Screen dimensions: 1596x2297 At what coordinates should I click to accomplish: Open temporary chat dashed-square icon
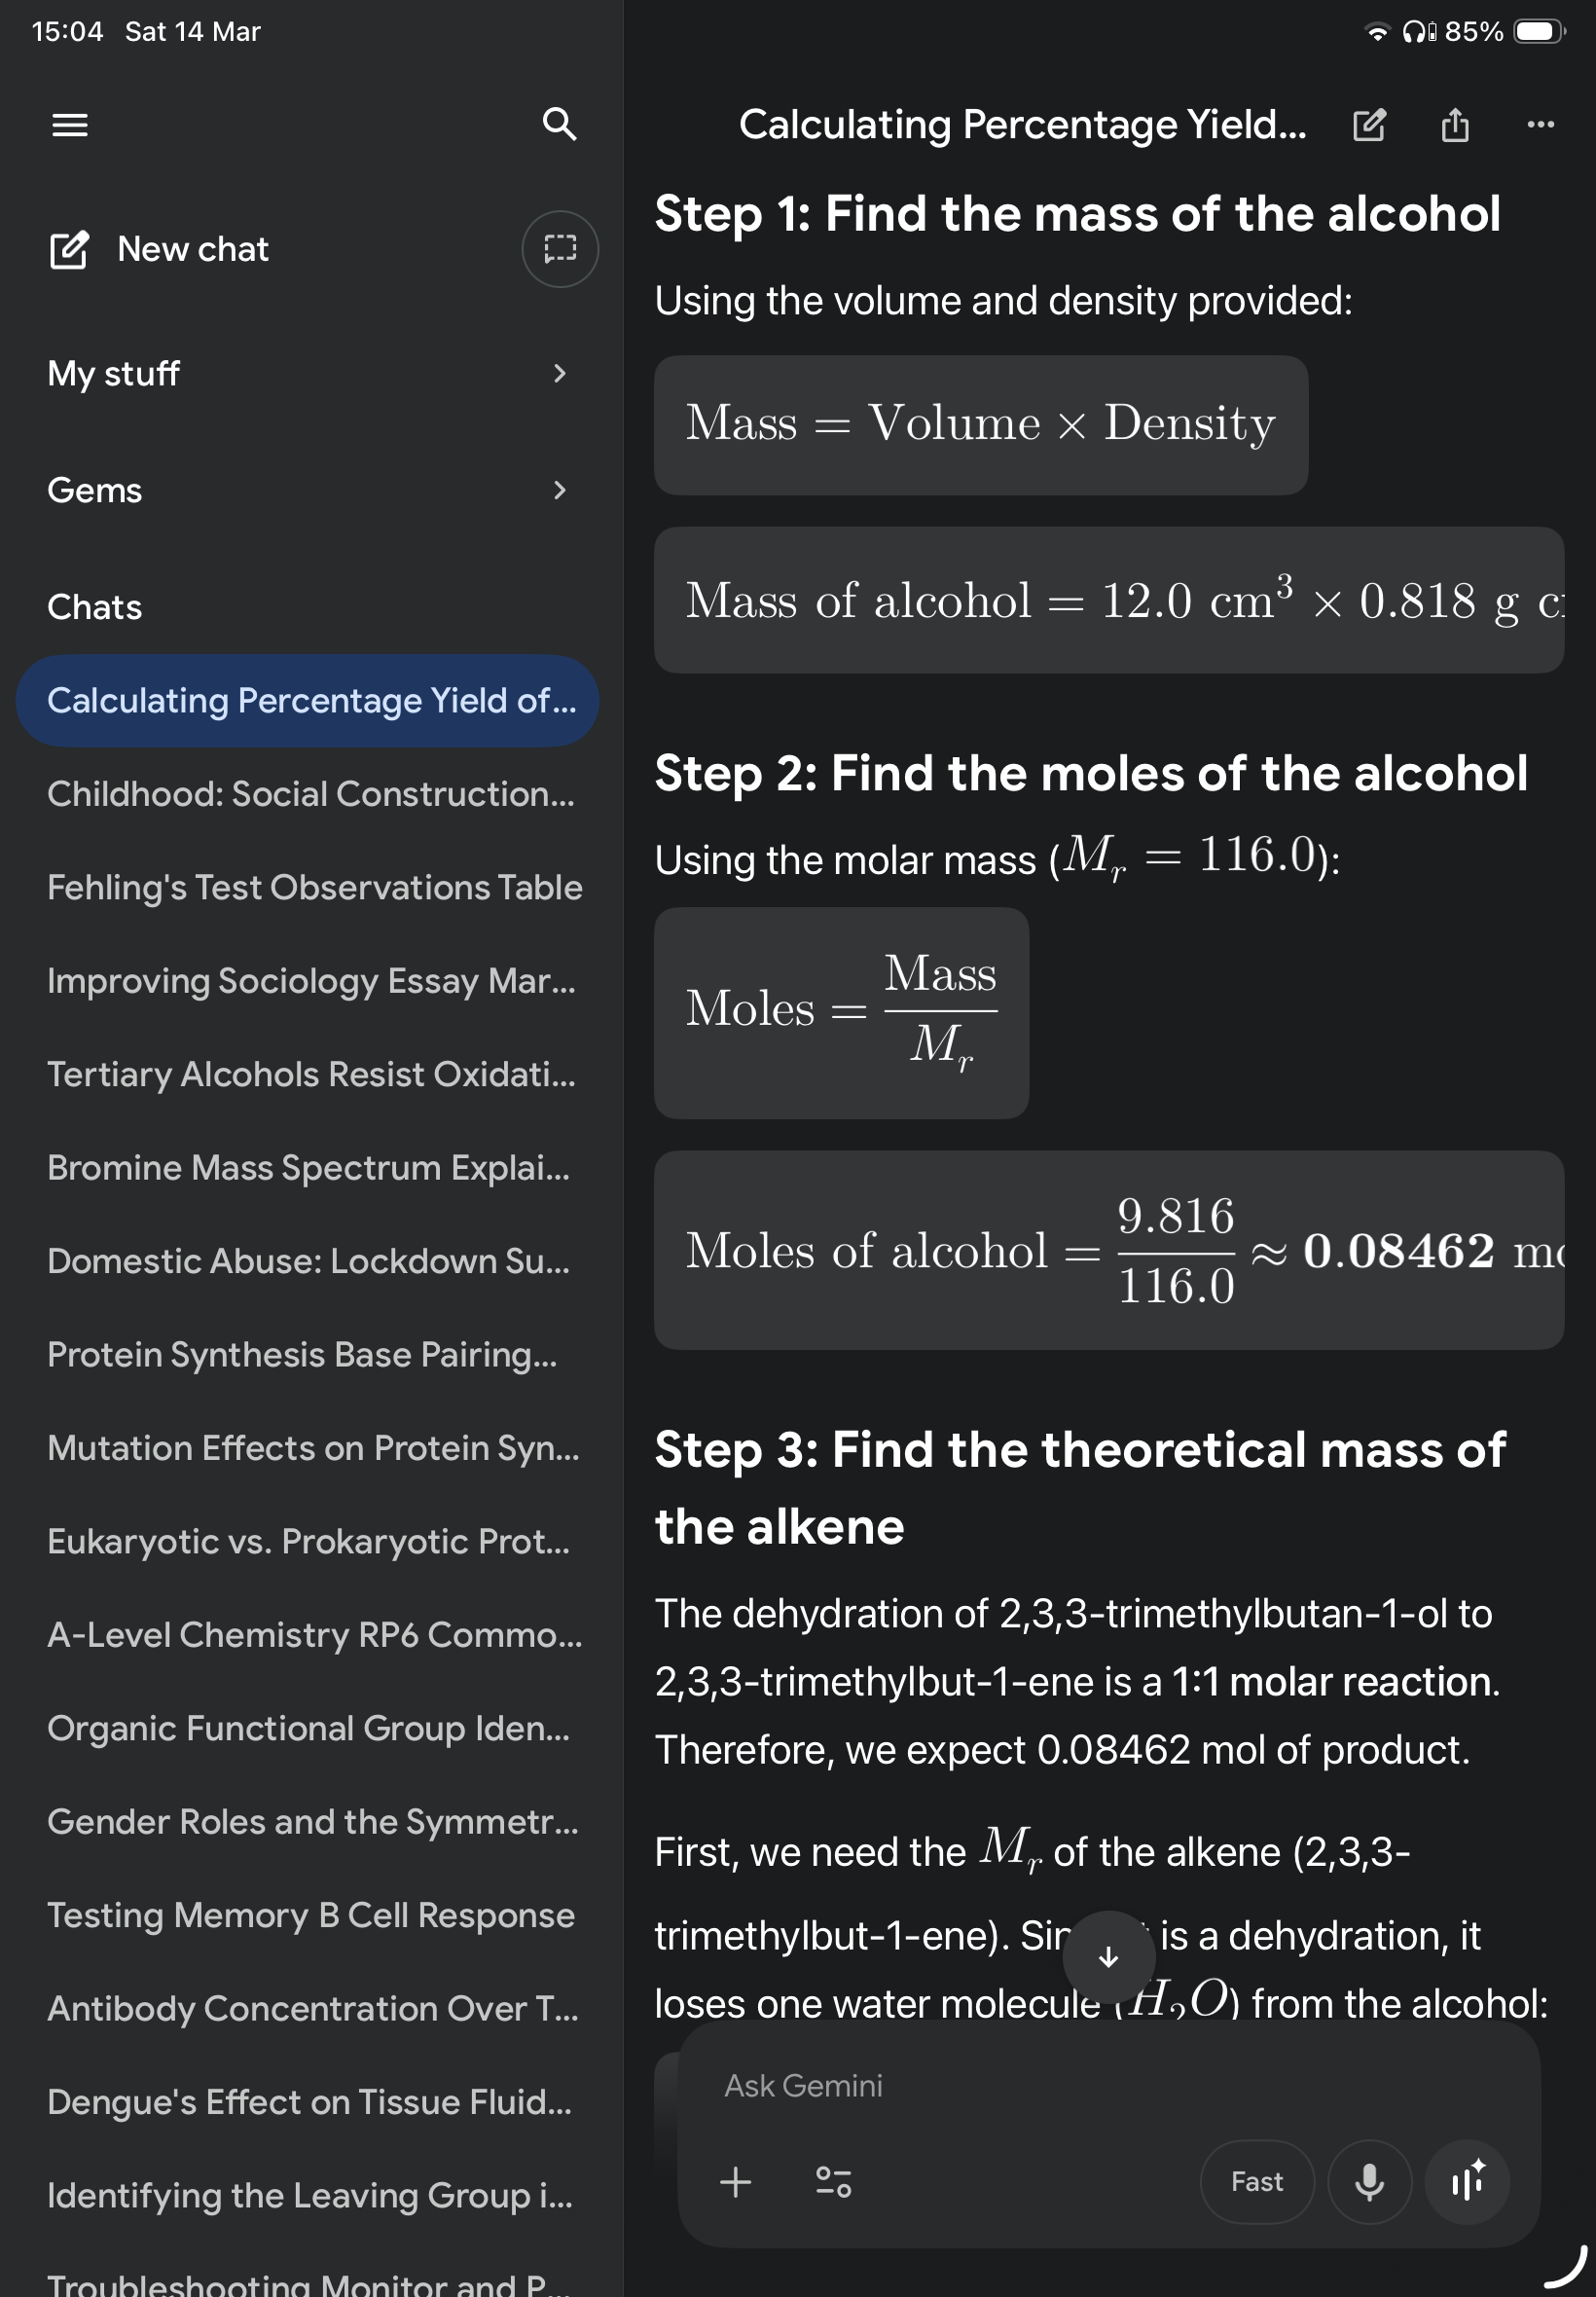pos(560,249)
